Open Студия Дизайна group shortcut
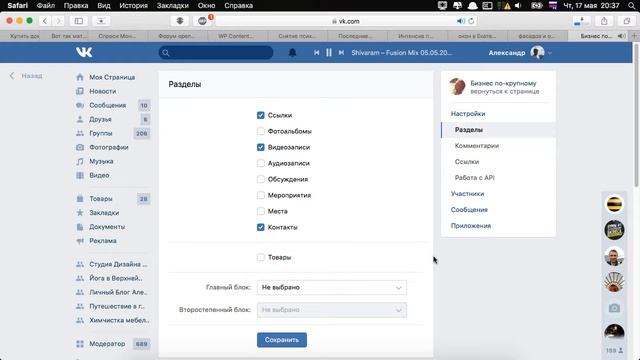 tap(118, 264)
